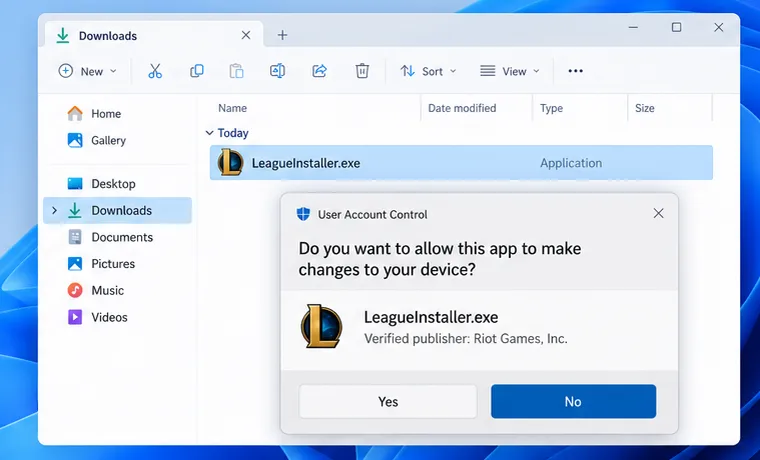760x460 pixels.
Task: Click the League icon in file list
Action: 230,162
